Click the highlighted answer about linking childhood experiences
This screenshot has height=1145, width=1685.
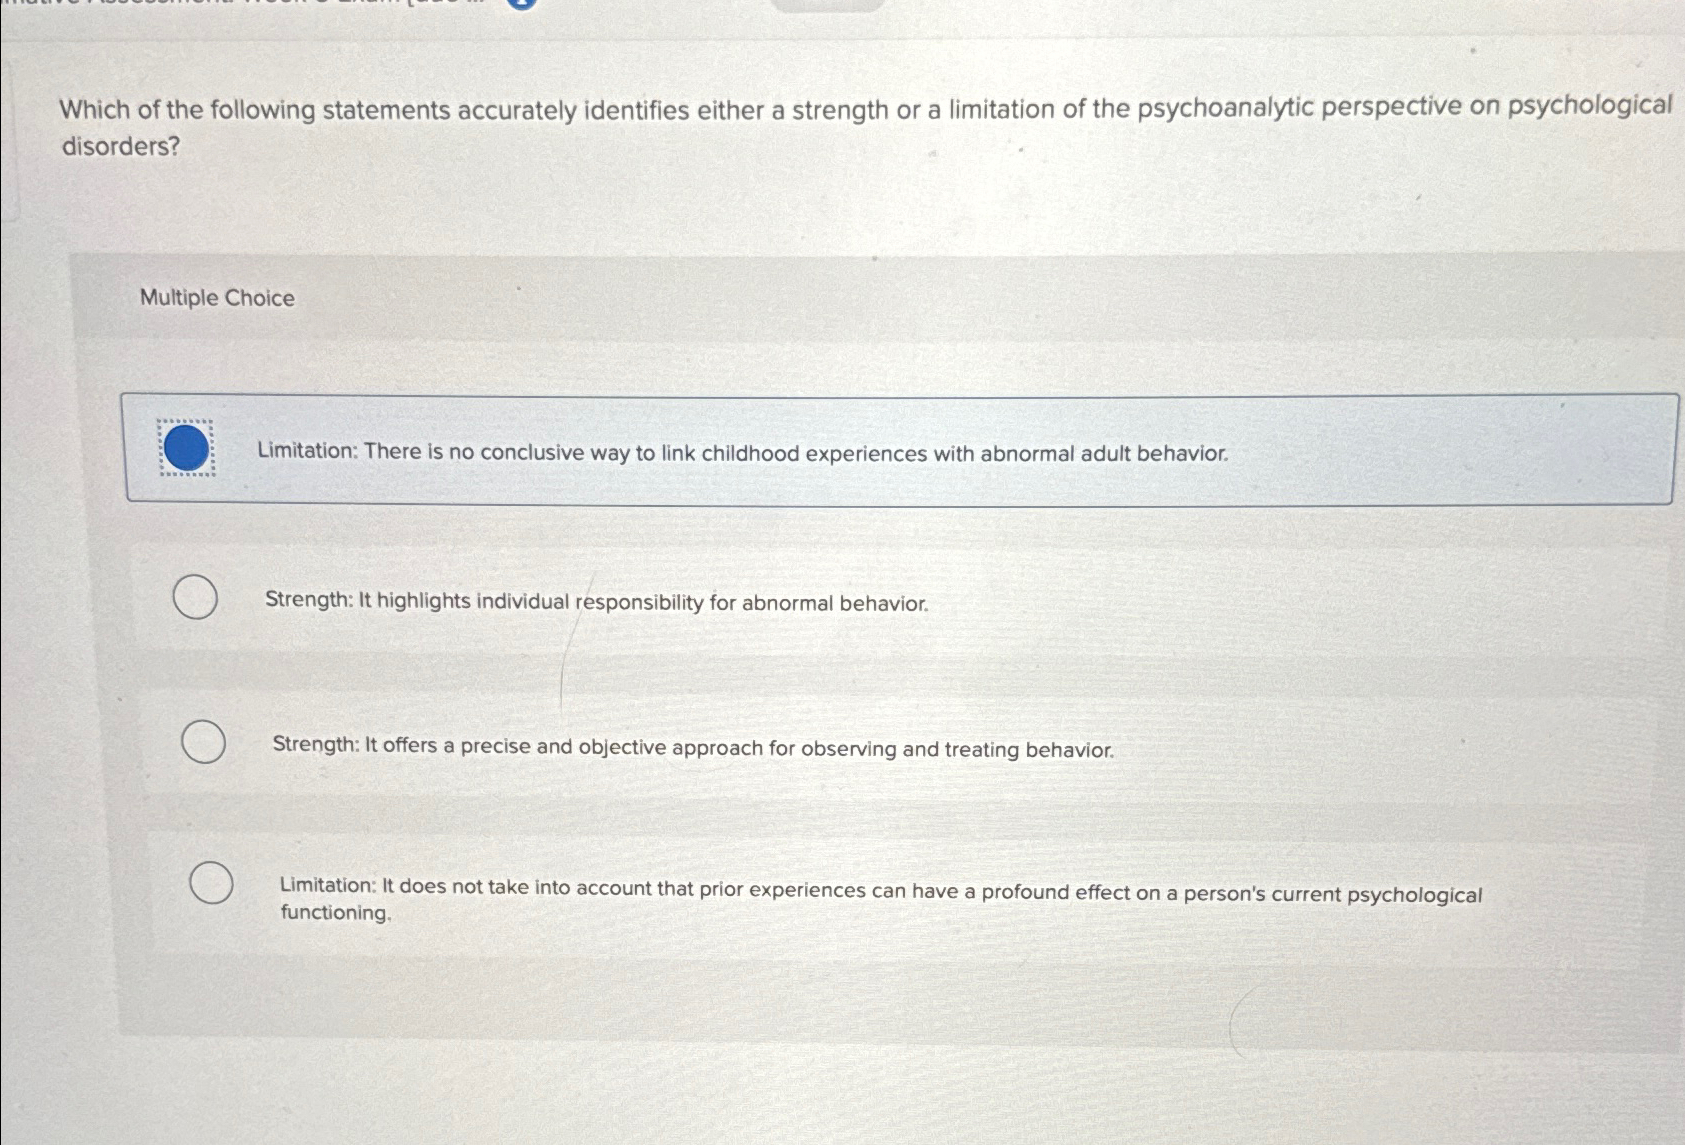coord(741,453)
